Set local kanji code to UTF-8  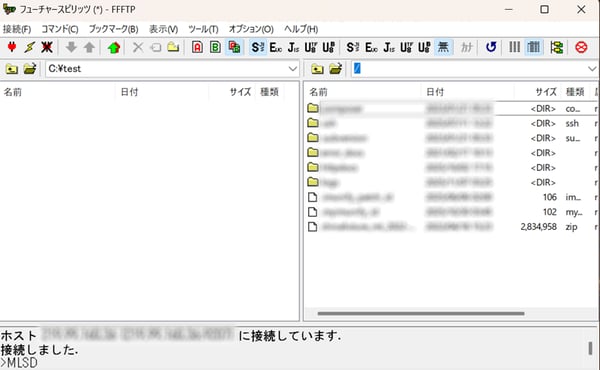pyautogui.click(x=311, y=47)
